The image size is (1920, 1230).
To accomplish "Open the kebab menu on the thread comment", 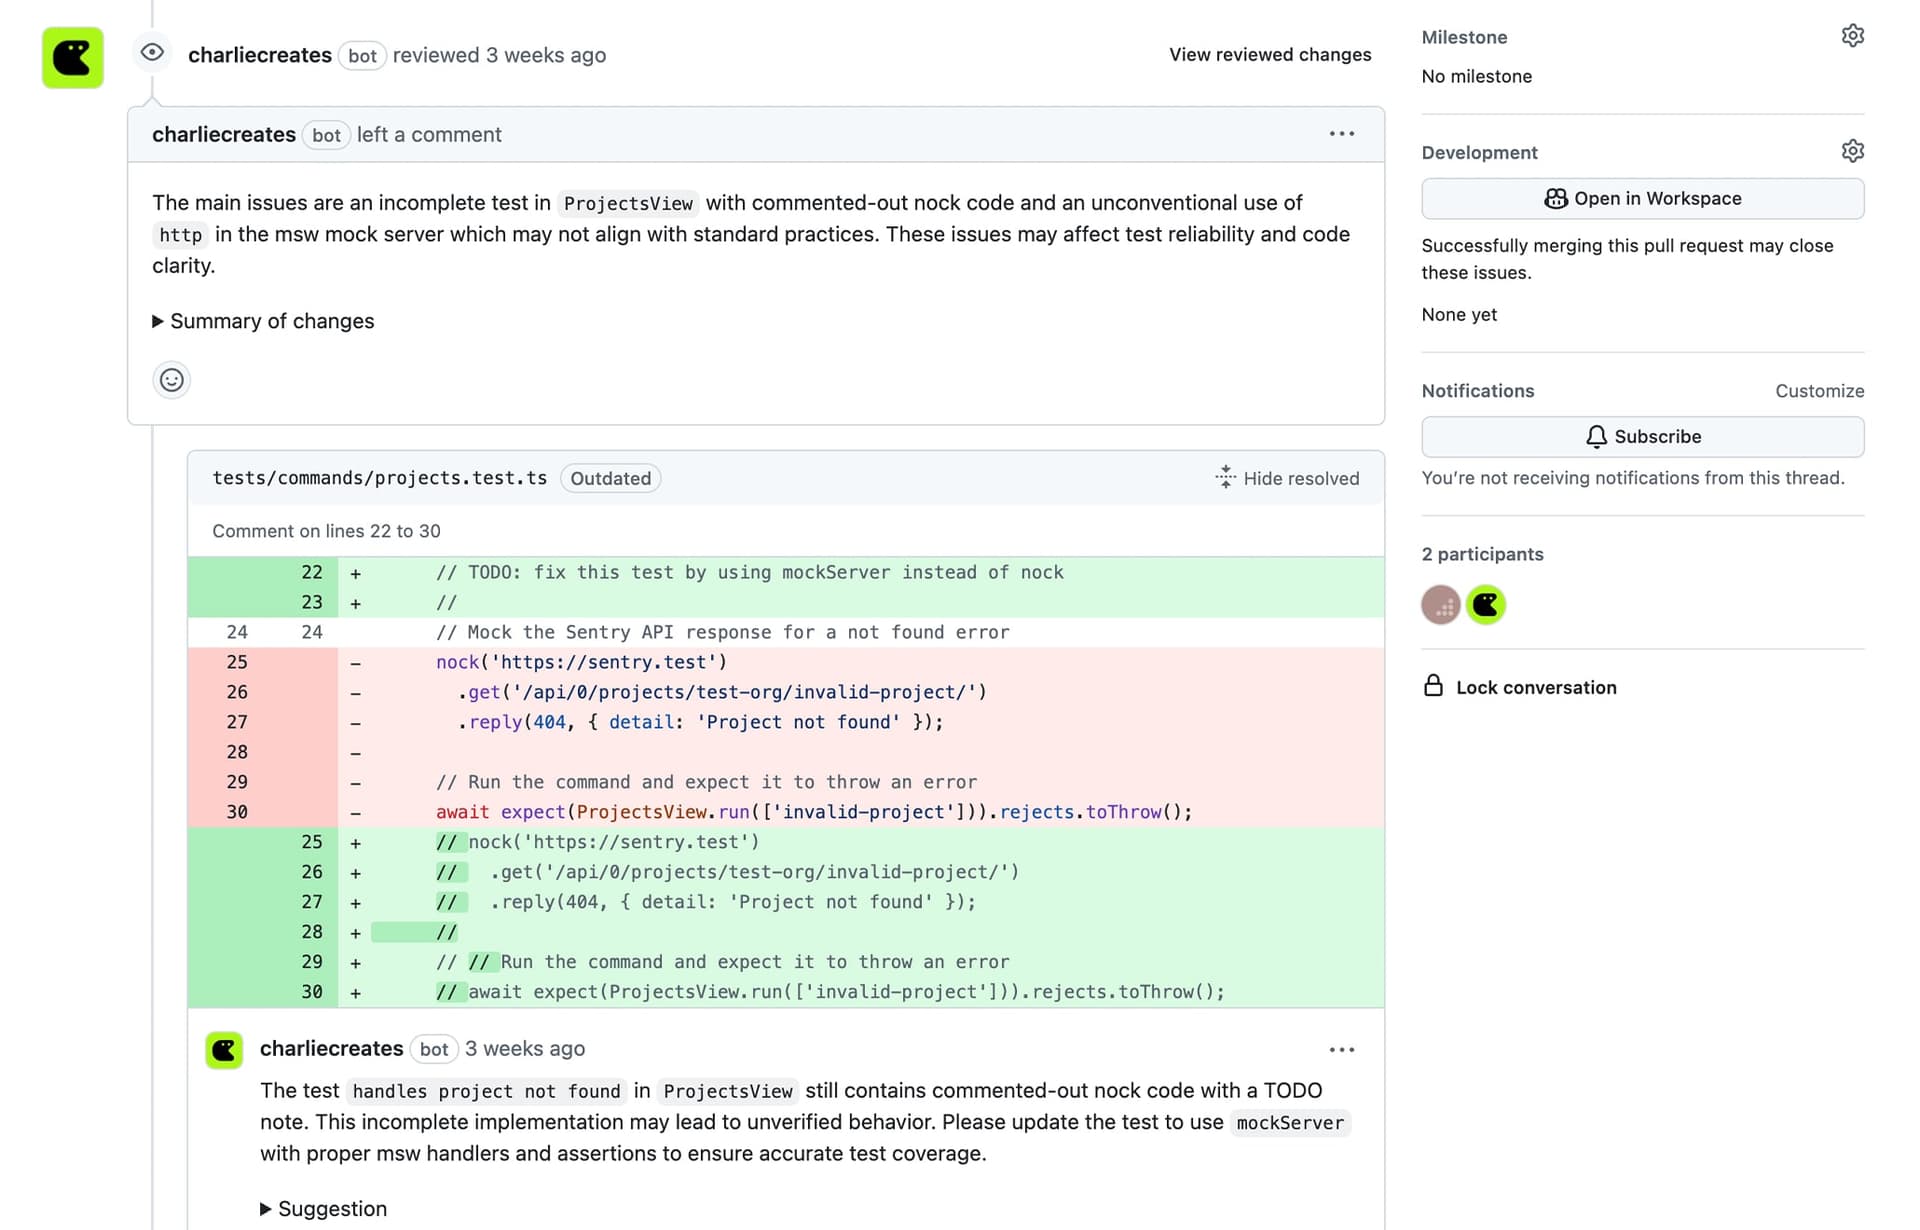I will point(1341,1049).
